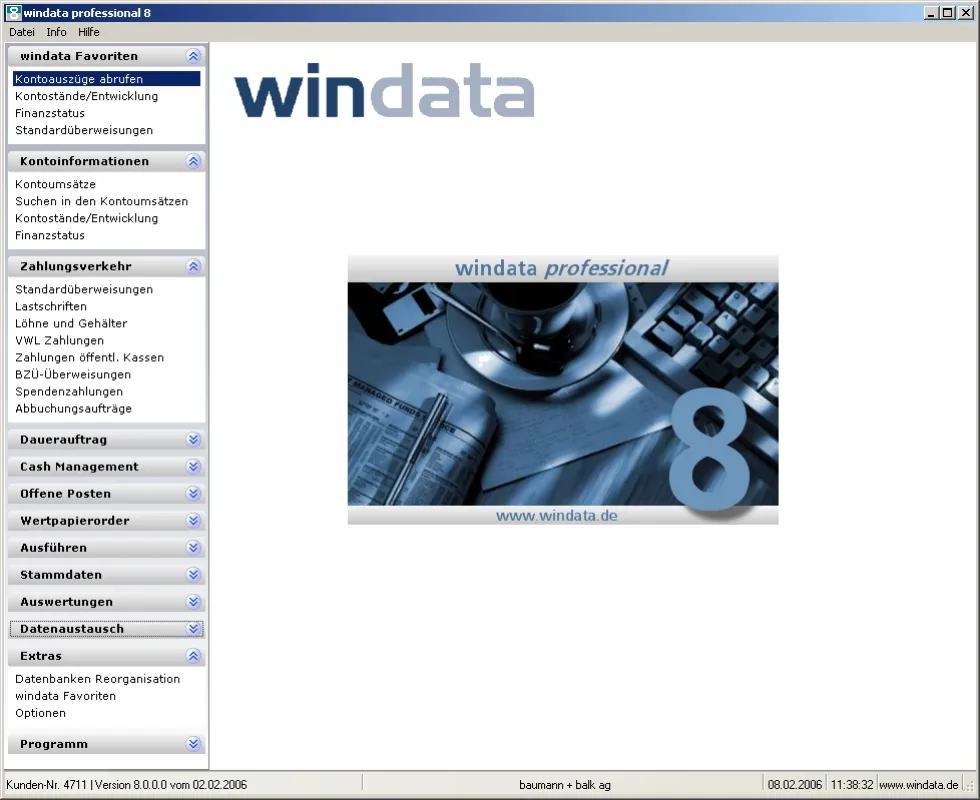Click the windata Favoriten panel header

pos(106,56)
